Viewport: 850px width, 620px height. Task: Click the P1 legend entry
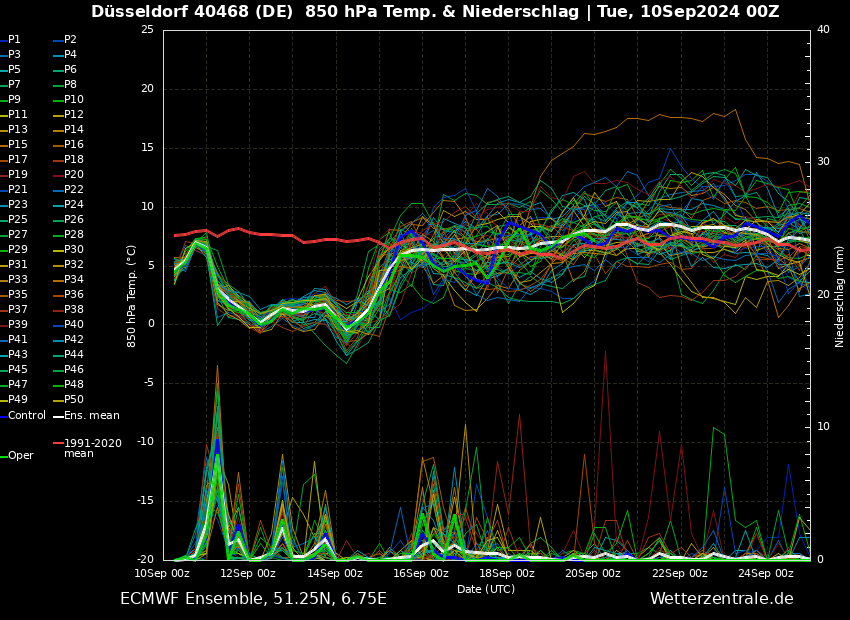pyautogui.click(x=14, y=40)
